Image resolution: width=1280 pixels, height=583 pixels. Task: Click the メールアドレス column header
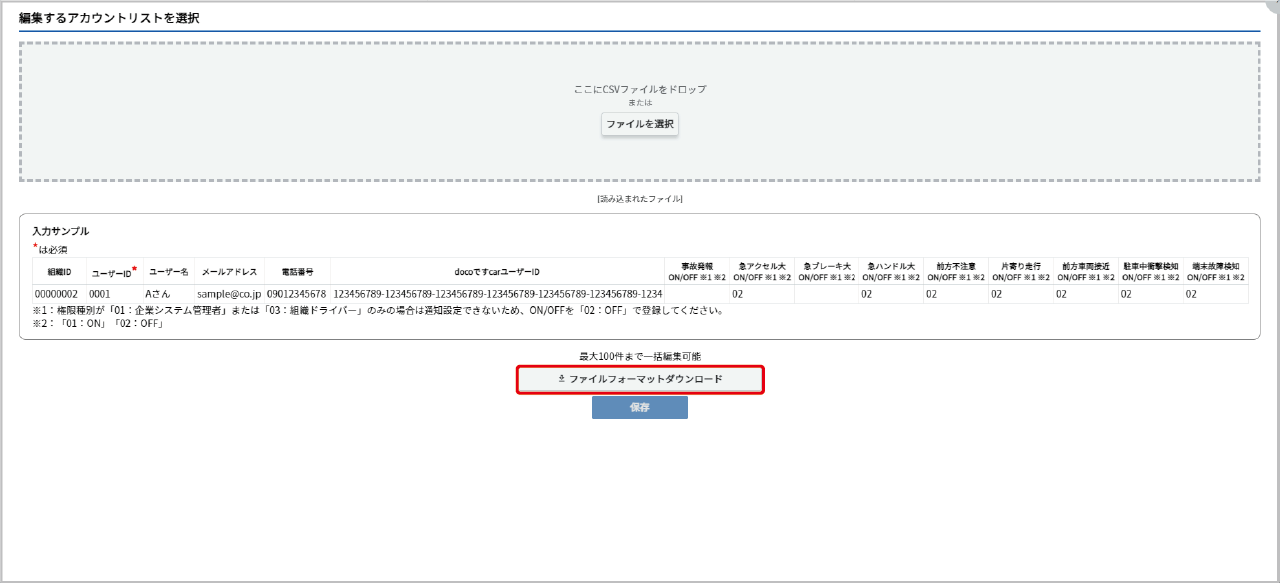point(229,272)
